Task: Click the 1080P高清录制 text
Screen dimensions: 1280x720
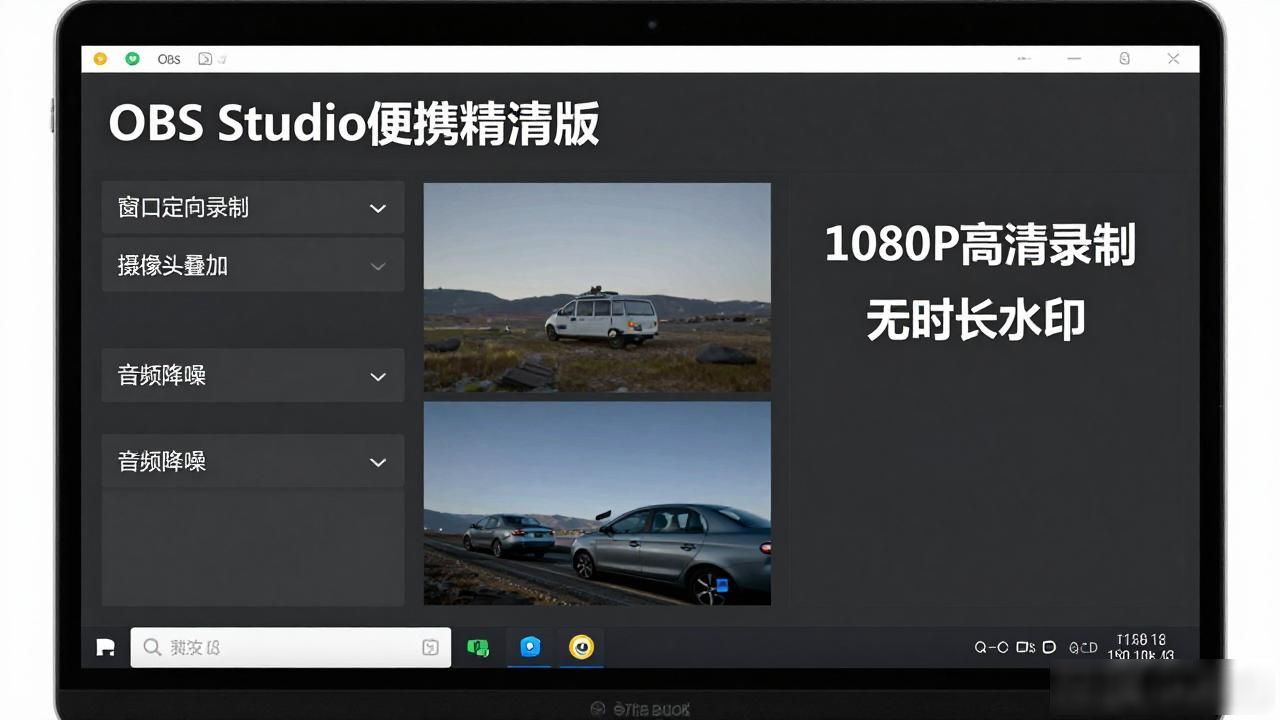Action: point(980,245)
